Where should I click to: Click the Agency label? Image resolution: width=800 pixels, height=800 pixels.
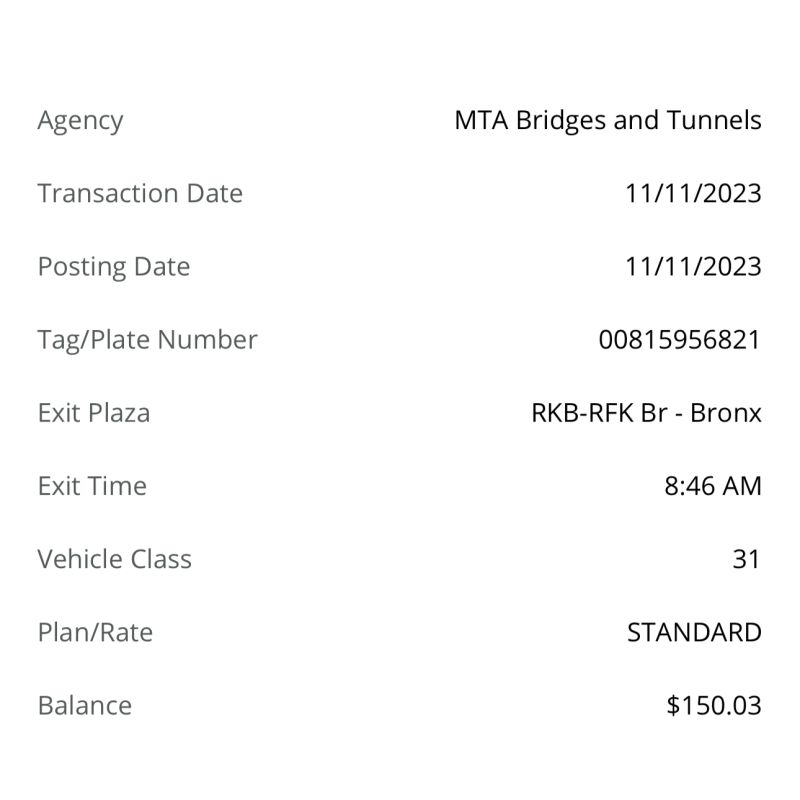(x=80, y=121)
